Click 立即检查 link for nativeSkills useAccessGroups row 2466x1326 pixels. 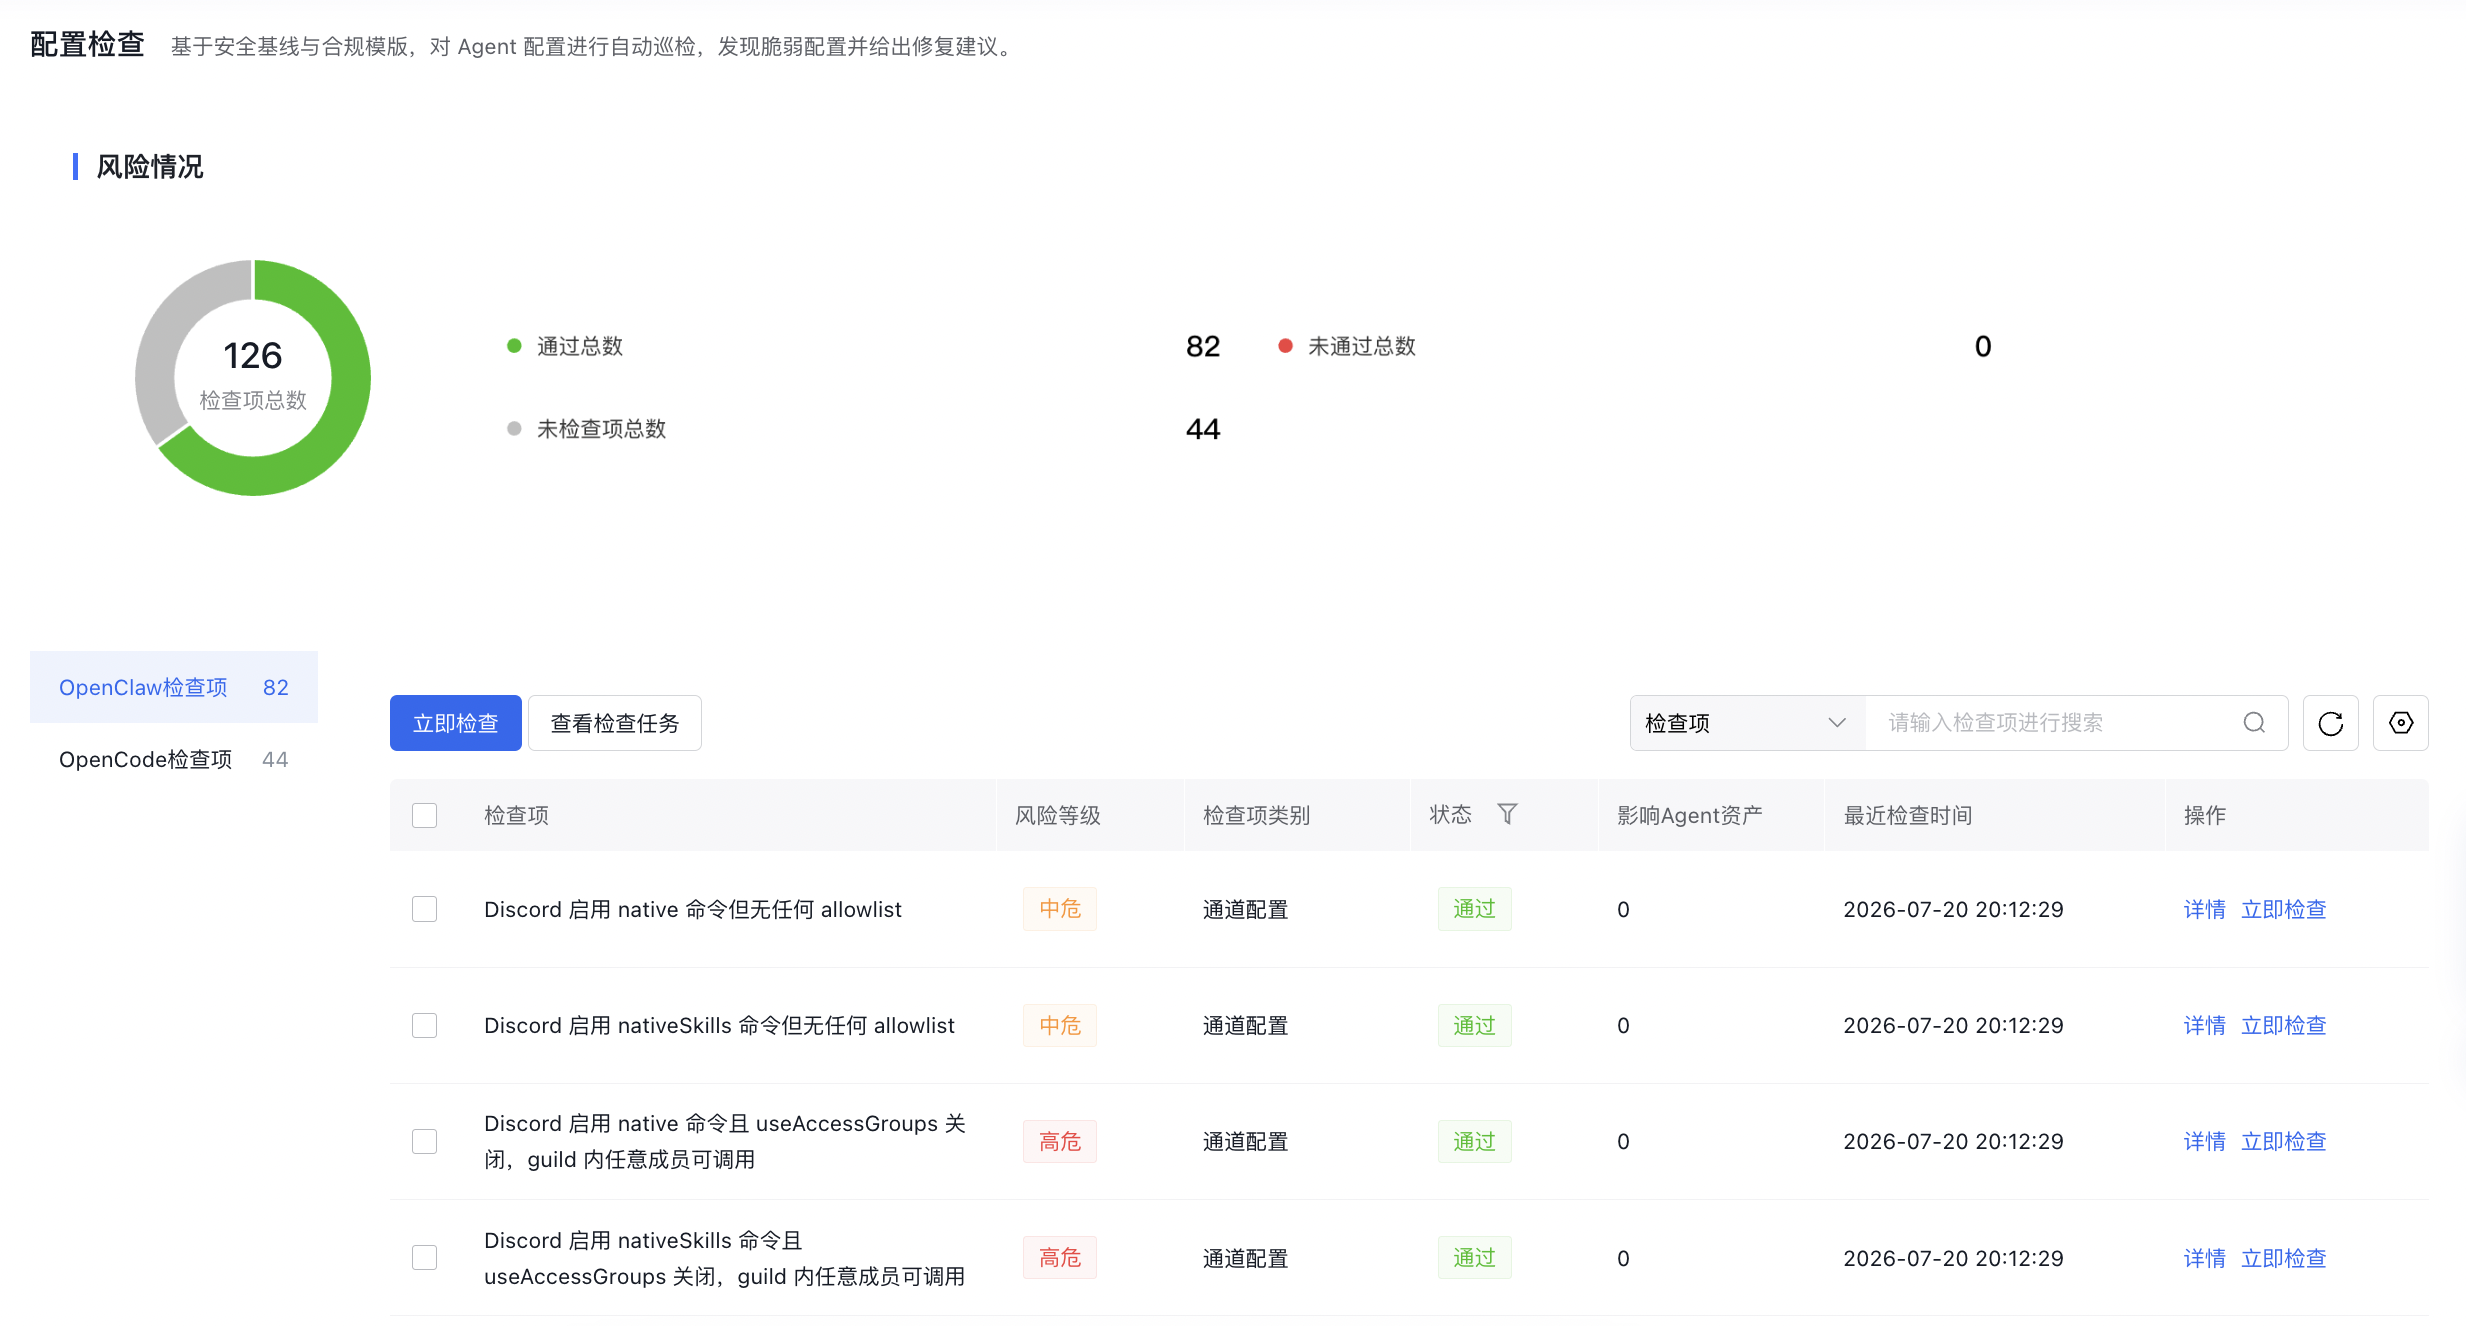click(2284, 1258)
